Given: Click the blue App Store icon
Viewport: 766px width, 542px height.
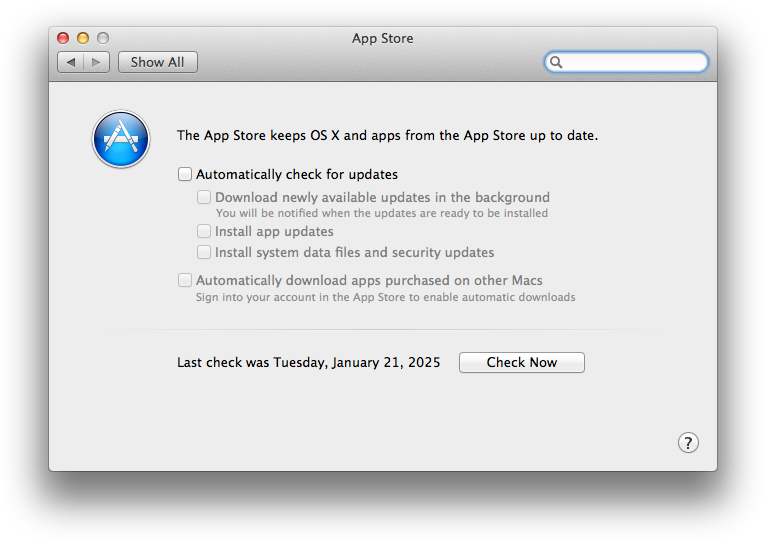Looking at the screenshot, I should point(121,139).
